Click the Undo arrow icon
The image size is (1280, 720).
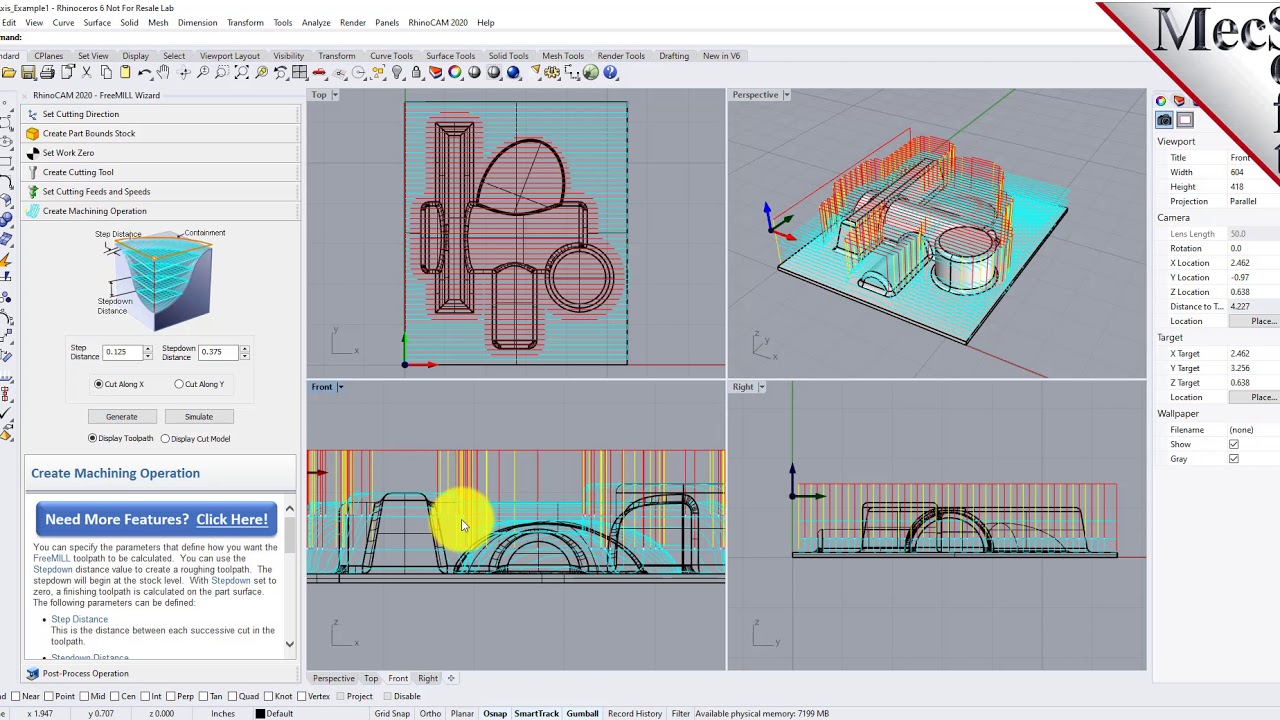pyautogui.click(x=145, y=73)
